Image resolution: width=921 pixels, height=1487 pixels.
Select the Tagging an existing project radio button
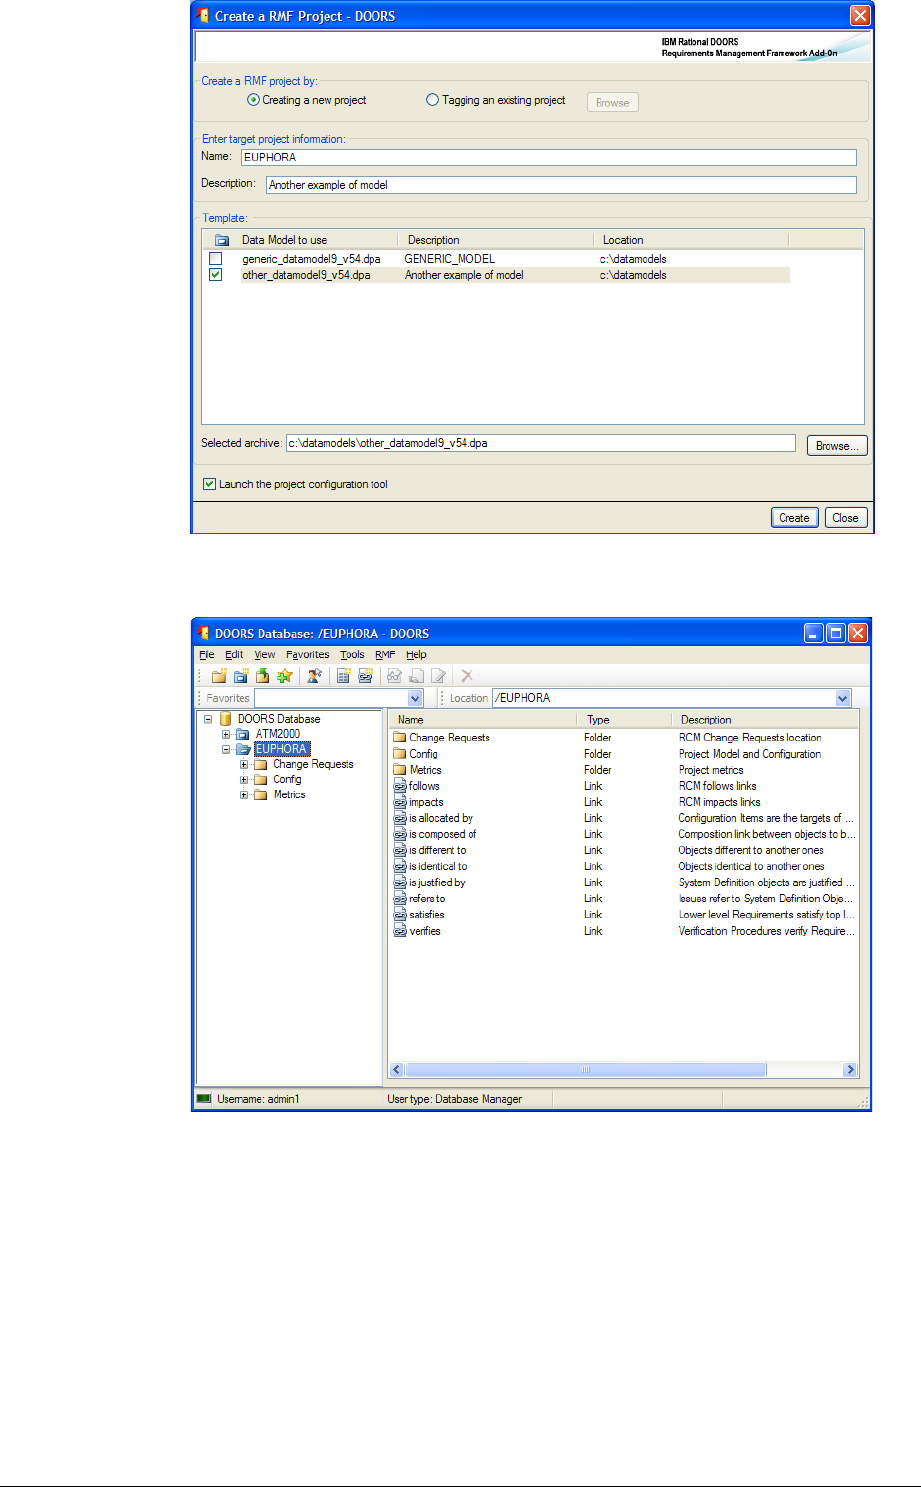pyautogui.click(x=433, y=100)
